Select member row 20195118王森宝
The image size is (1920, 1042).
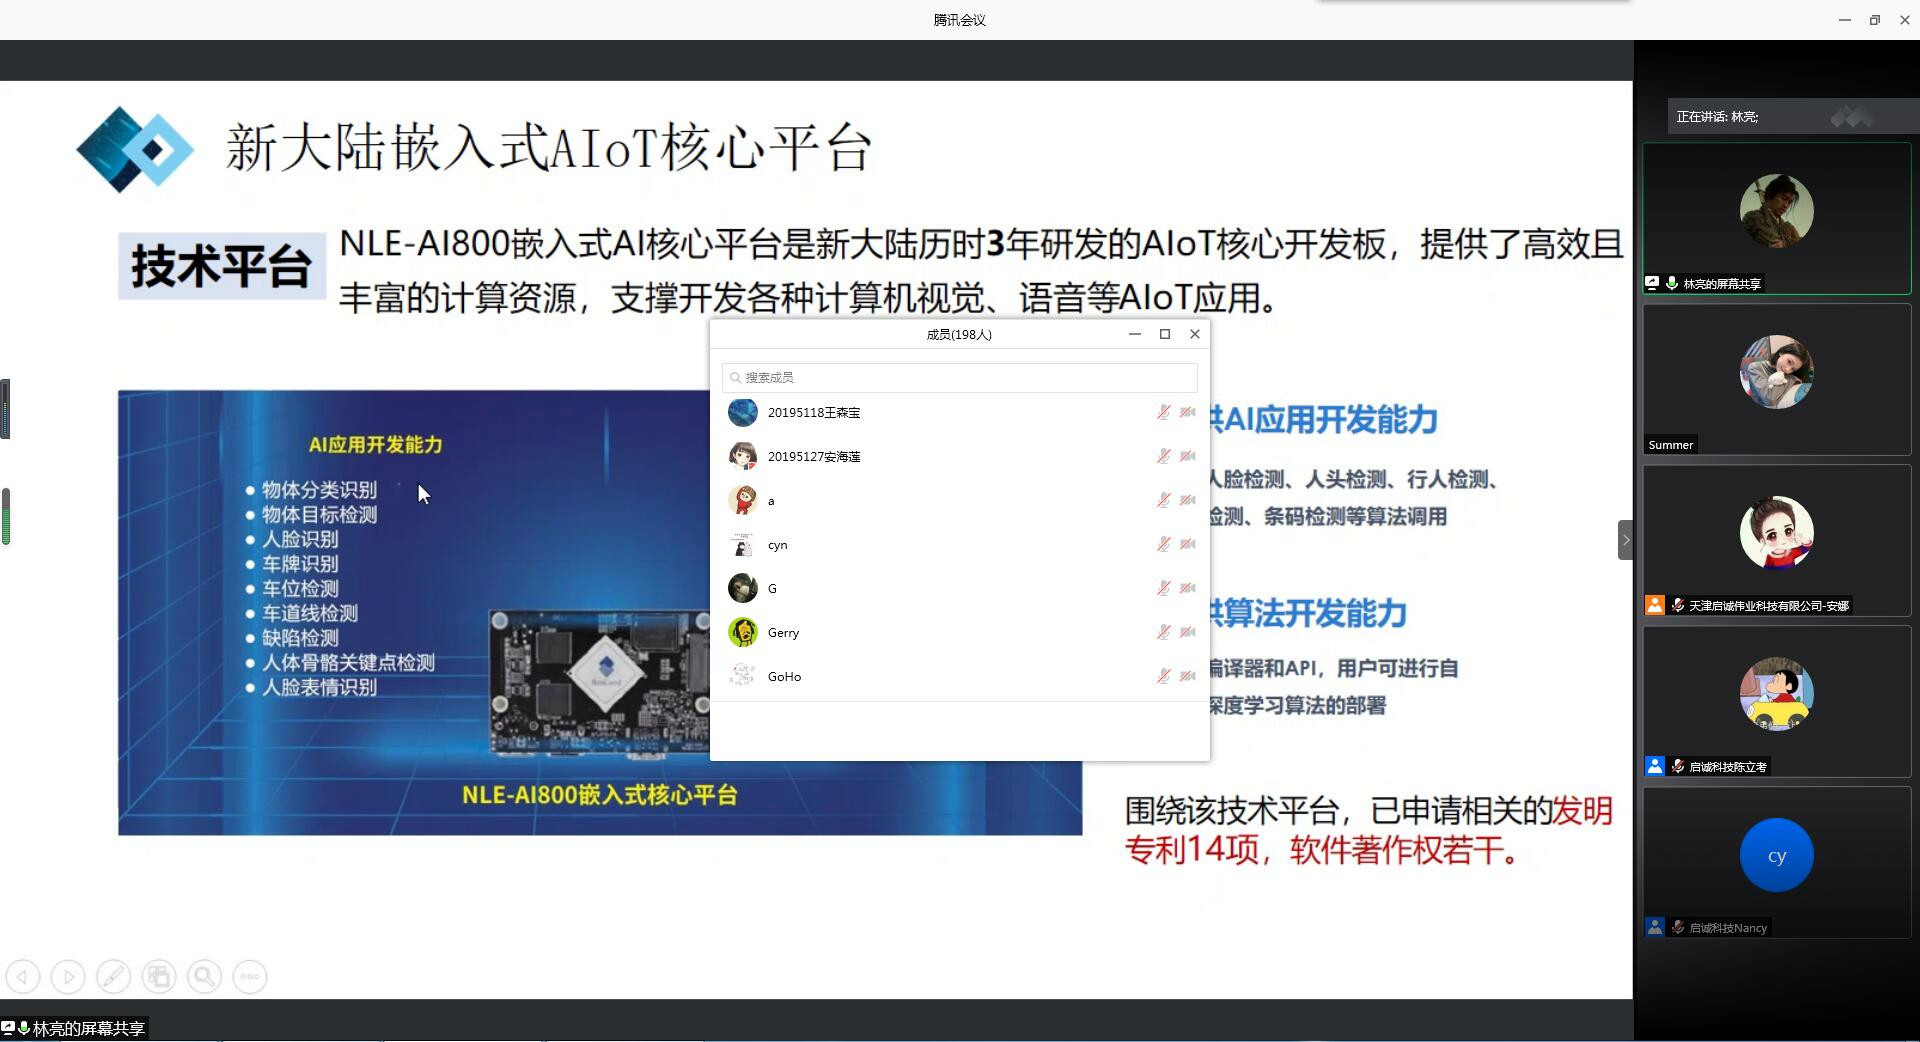pos(959,412)
